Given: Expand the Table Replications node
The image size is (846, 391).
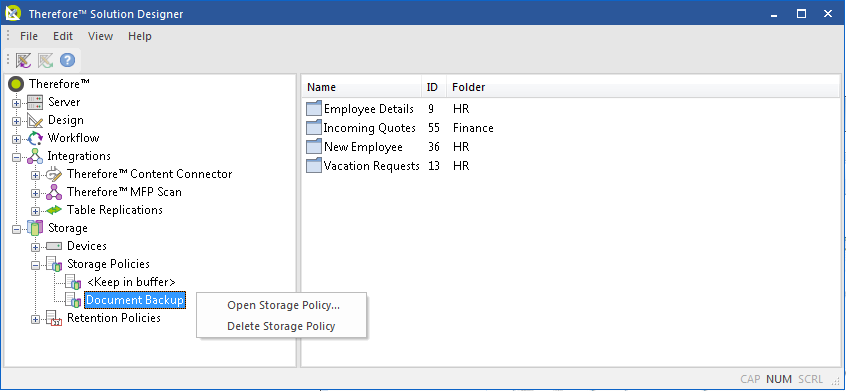Looking at the screenshot, I should pyautogui.click(x=36, y=211).
